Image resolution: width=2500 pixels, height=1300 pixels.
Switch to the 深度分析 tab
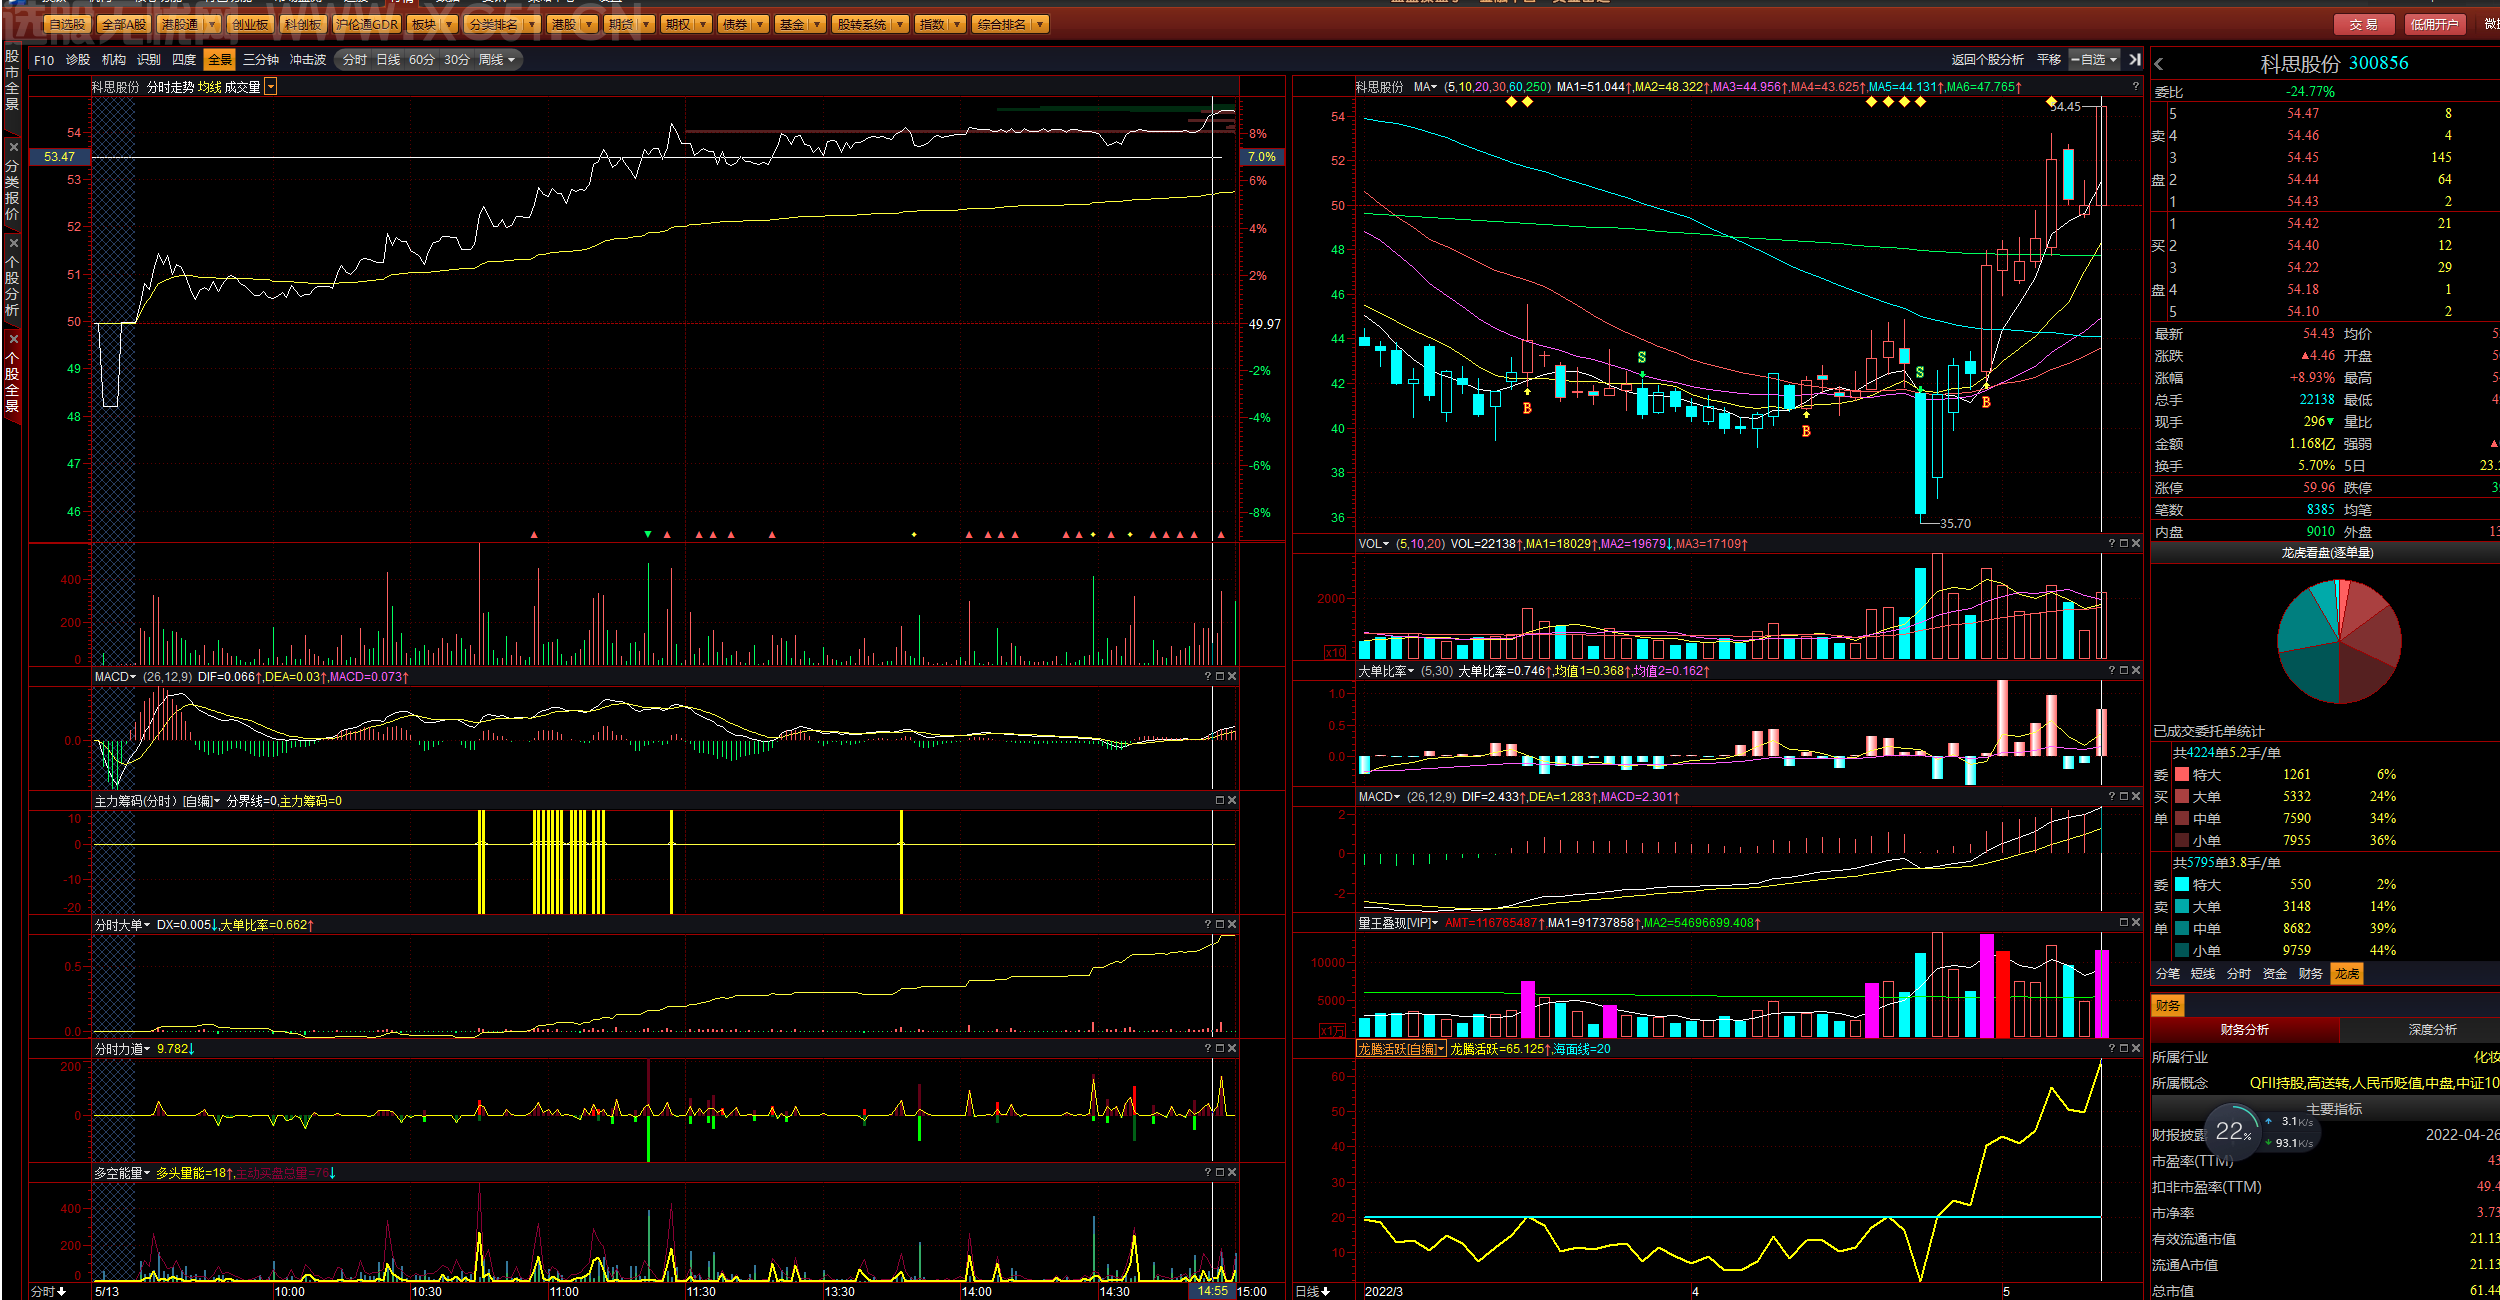point(2432,1030)
